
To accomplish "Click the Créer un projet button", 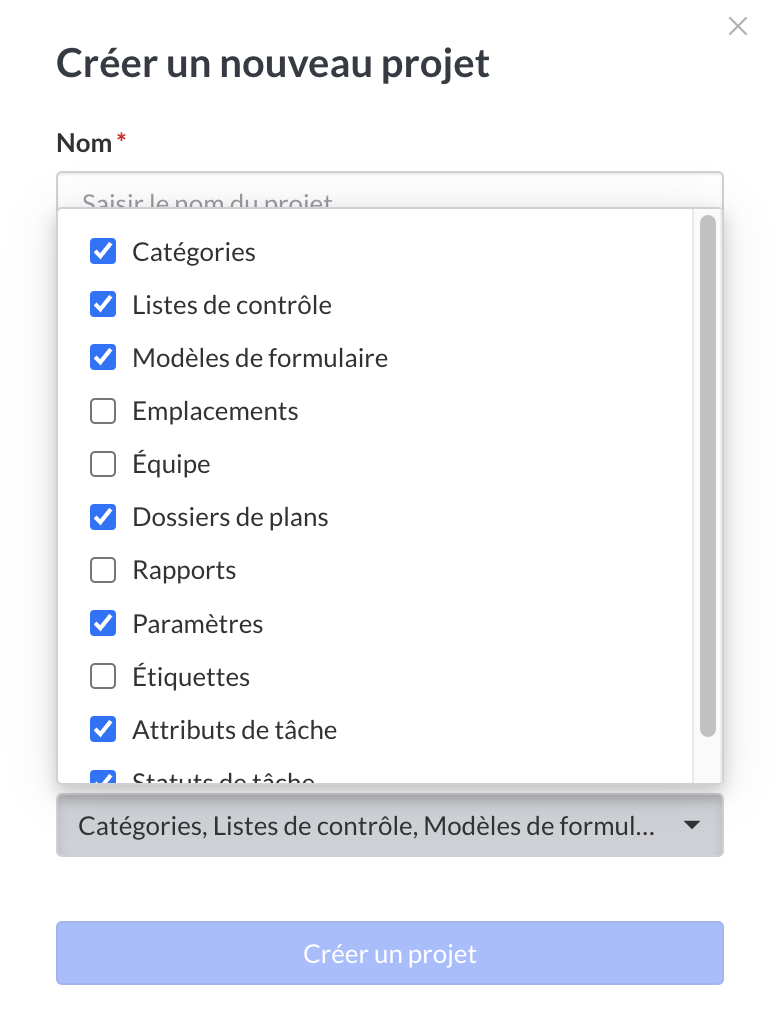I will pos(389,953).
